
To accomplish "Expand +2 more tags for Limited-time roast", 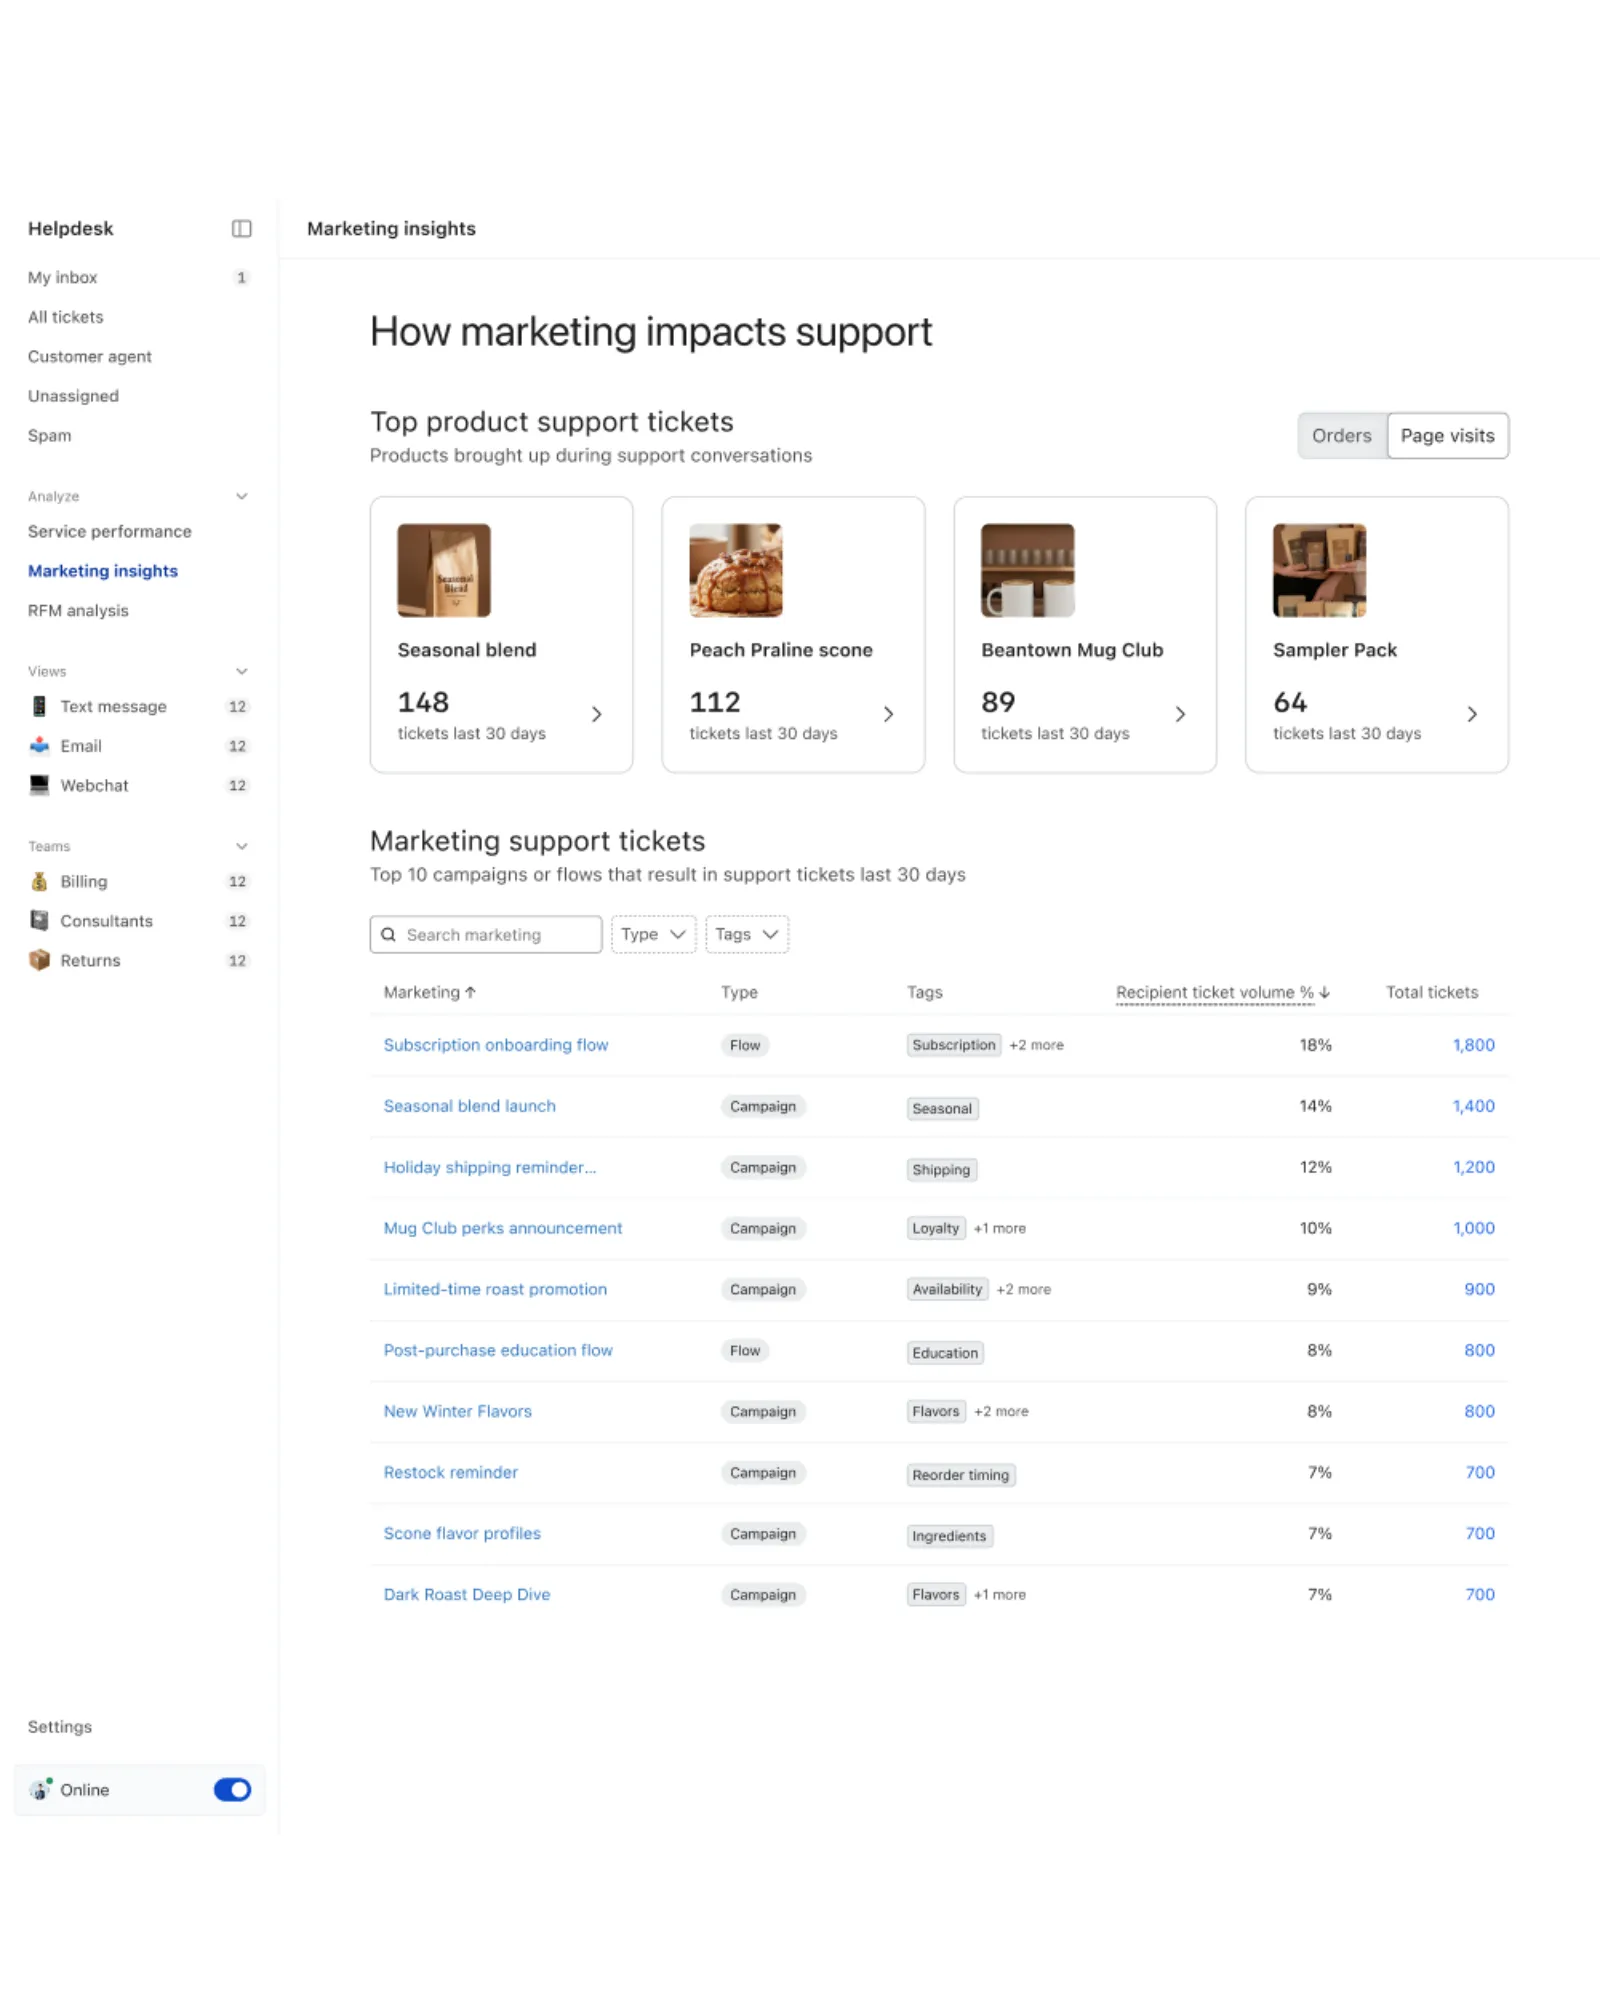I will pos(1023,1289).
